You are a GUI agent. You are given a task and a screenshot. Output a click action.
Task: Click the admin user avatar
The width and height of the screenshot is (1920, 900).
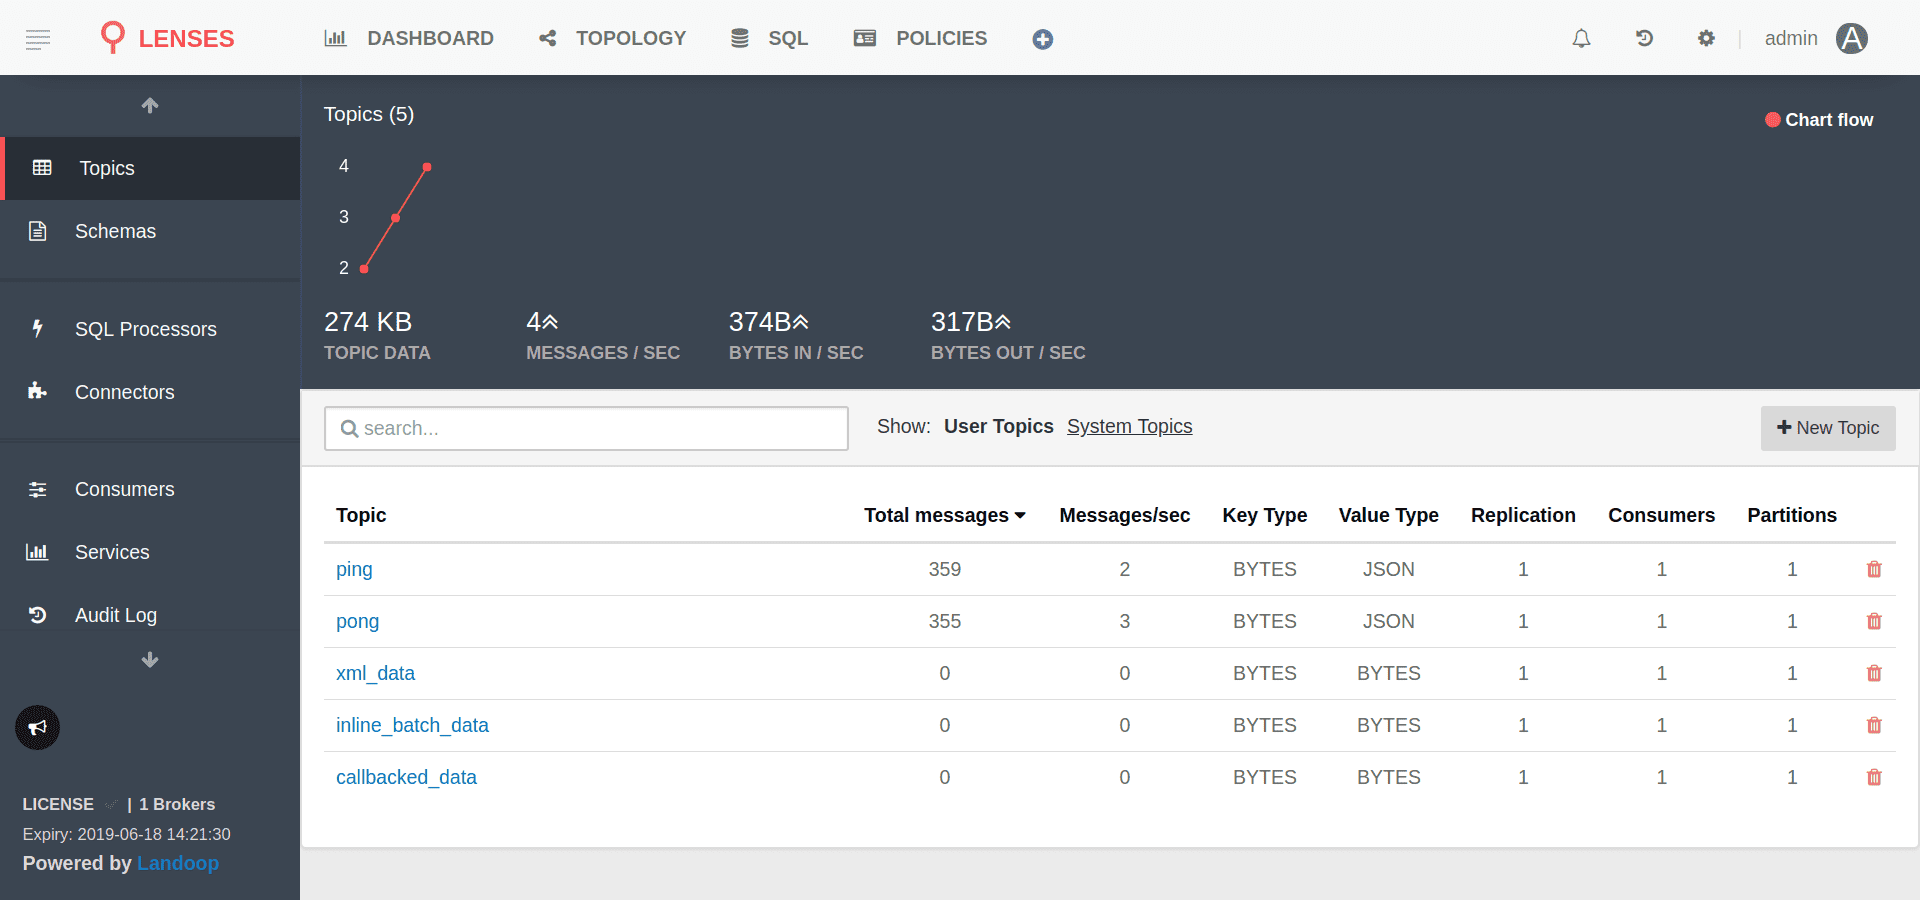1851,38
